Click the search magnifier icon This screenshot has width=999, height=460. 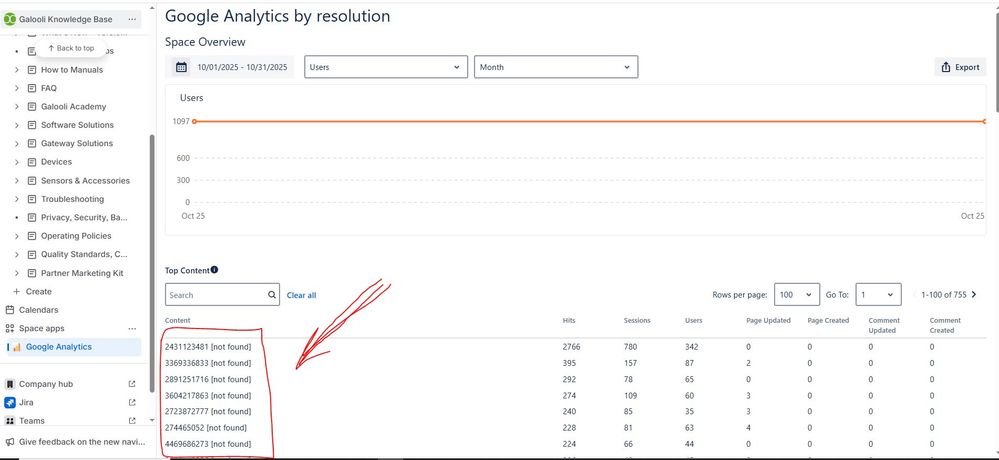click(272, 295)
